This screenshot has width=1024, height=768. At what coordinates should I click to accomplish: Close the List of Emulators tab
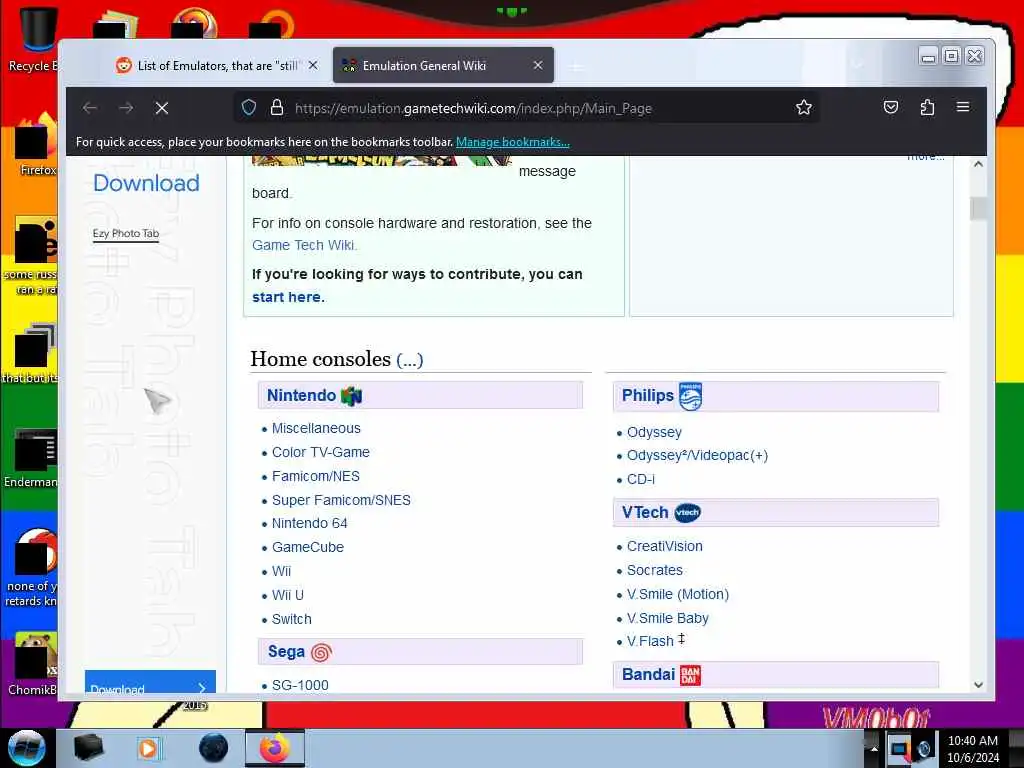click(313, 65)
